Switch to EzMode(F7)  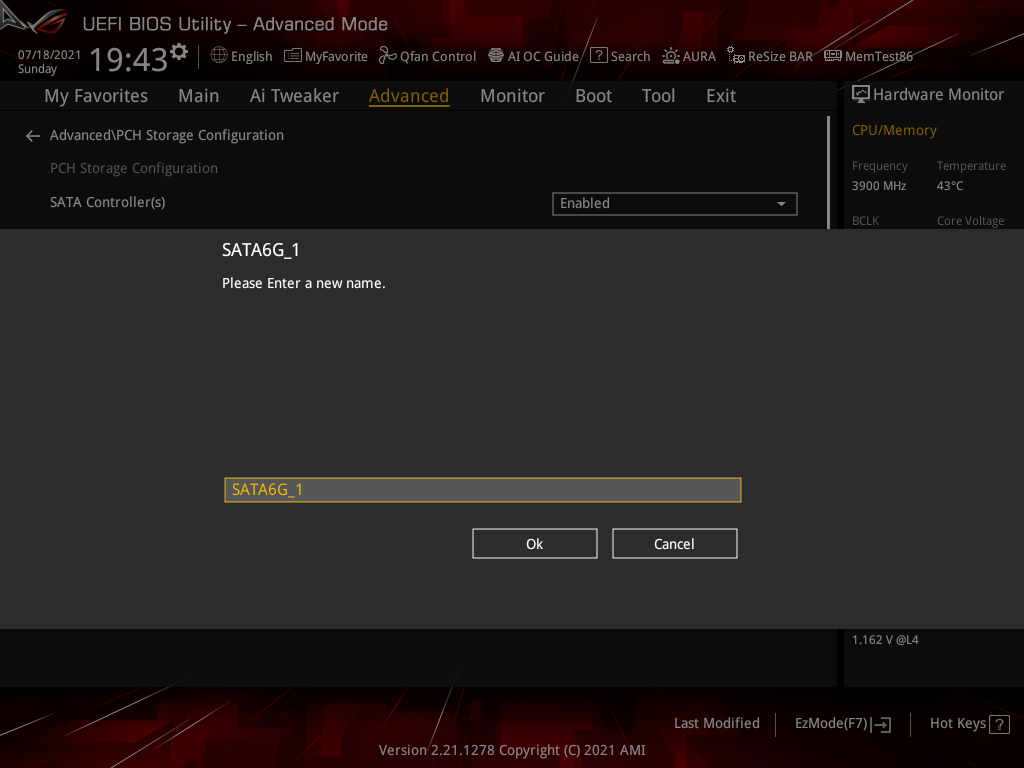tap(842, 723)
